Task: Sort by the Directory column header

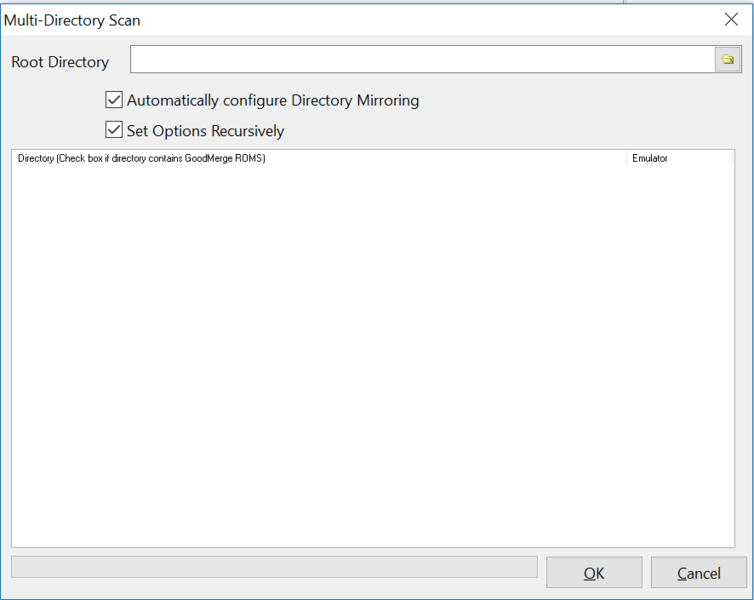Action: click(x=300, y=158)
